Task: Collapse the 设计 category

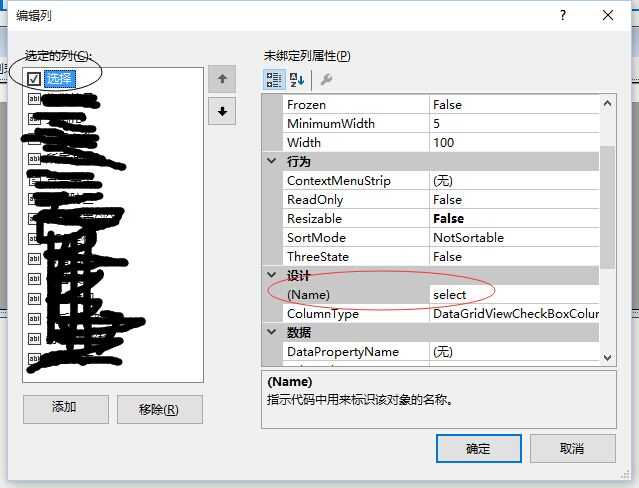Action: tap(272, 275)
